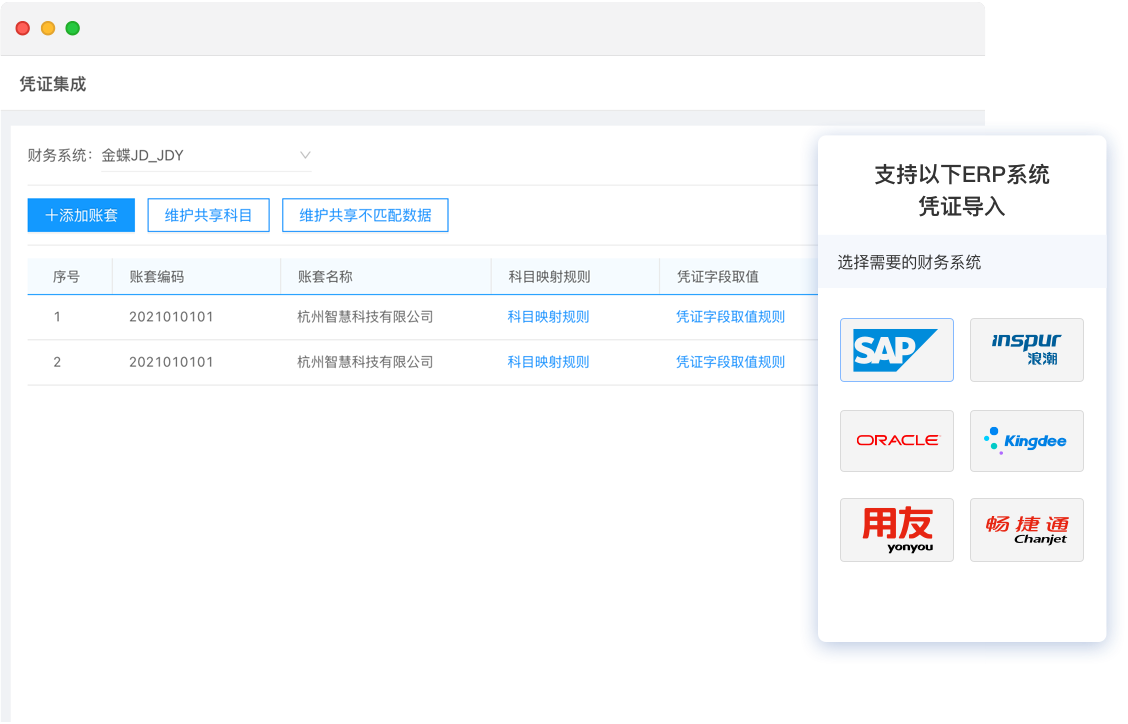The width and height of the screenshot is (1128, 724).
Task: Select the 畅捷通 Chanjet tile
Action: [x=1026, y=529]
